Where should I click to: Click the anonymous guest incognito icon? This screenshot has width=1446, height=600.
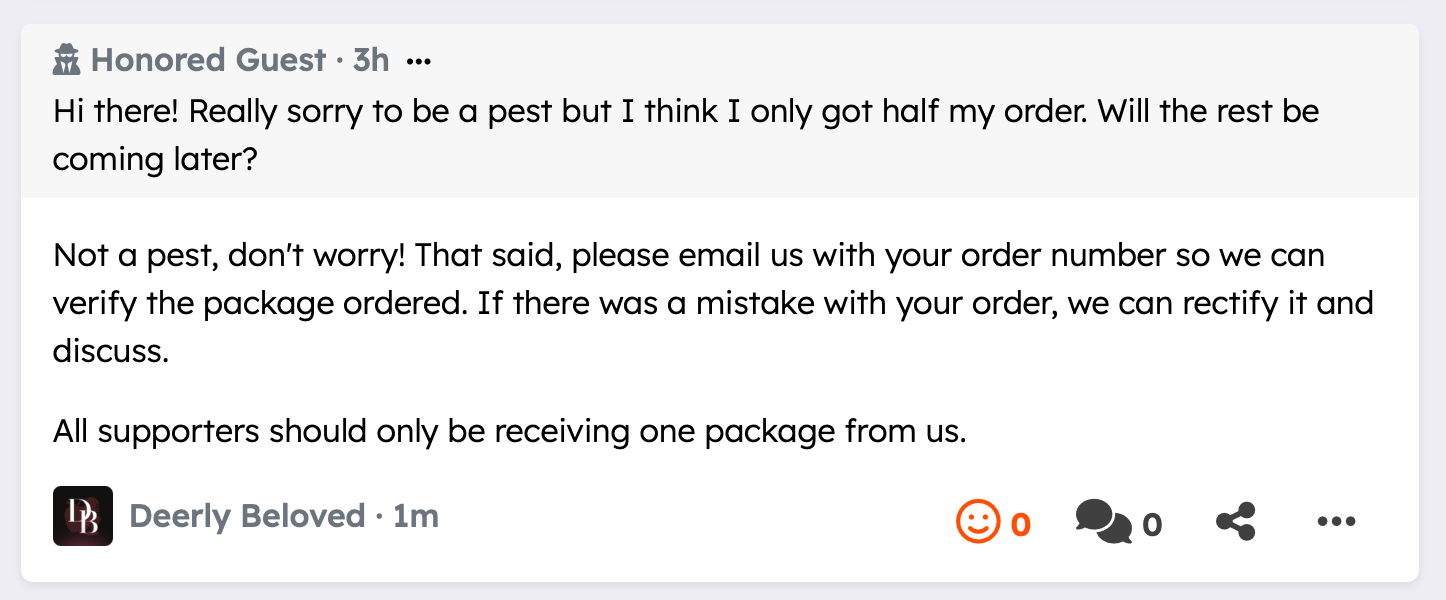[67, 61]
